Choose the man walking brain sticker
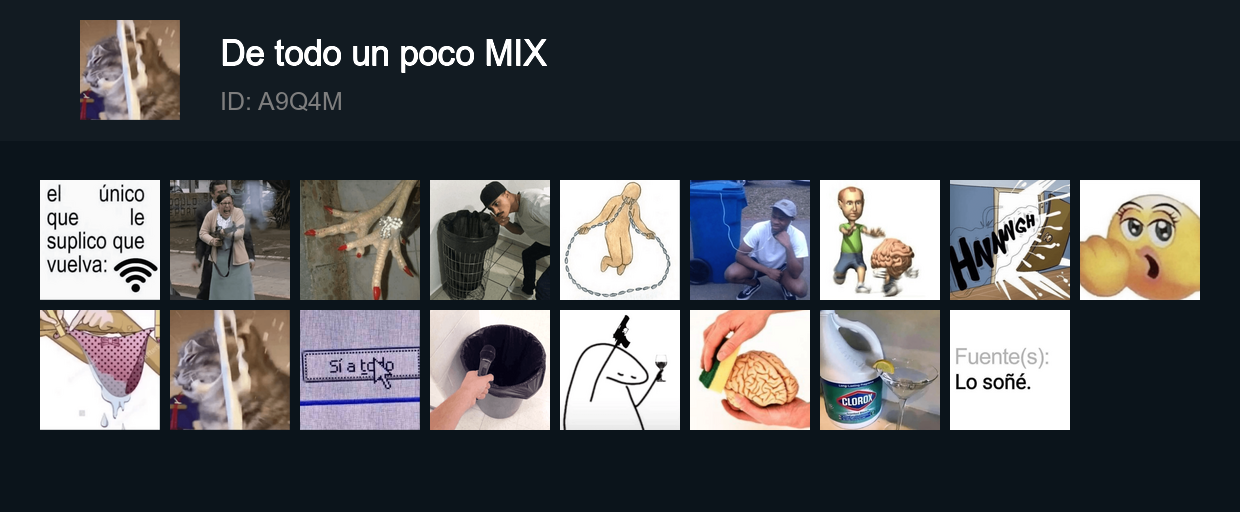The width and height of the screenshot is (1240, 512). [x=880, y=240]
